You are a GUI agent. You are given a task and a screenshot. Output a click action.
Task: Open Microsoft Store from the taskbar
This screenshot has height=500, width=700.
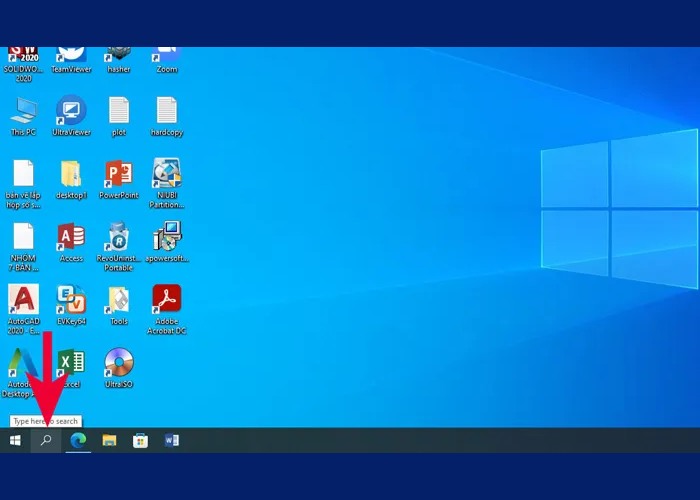click(x=140, y=440)
